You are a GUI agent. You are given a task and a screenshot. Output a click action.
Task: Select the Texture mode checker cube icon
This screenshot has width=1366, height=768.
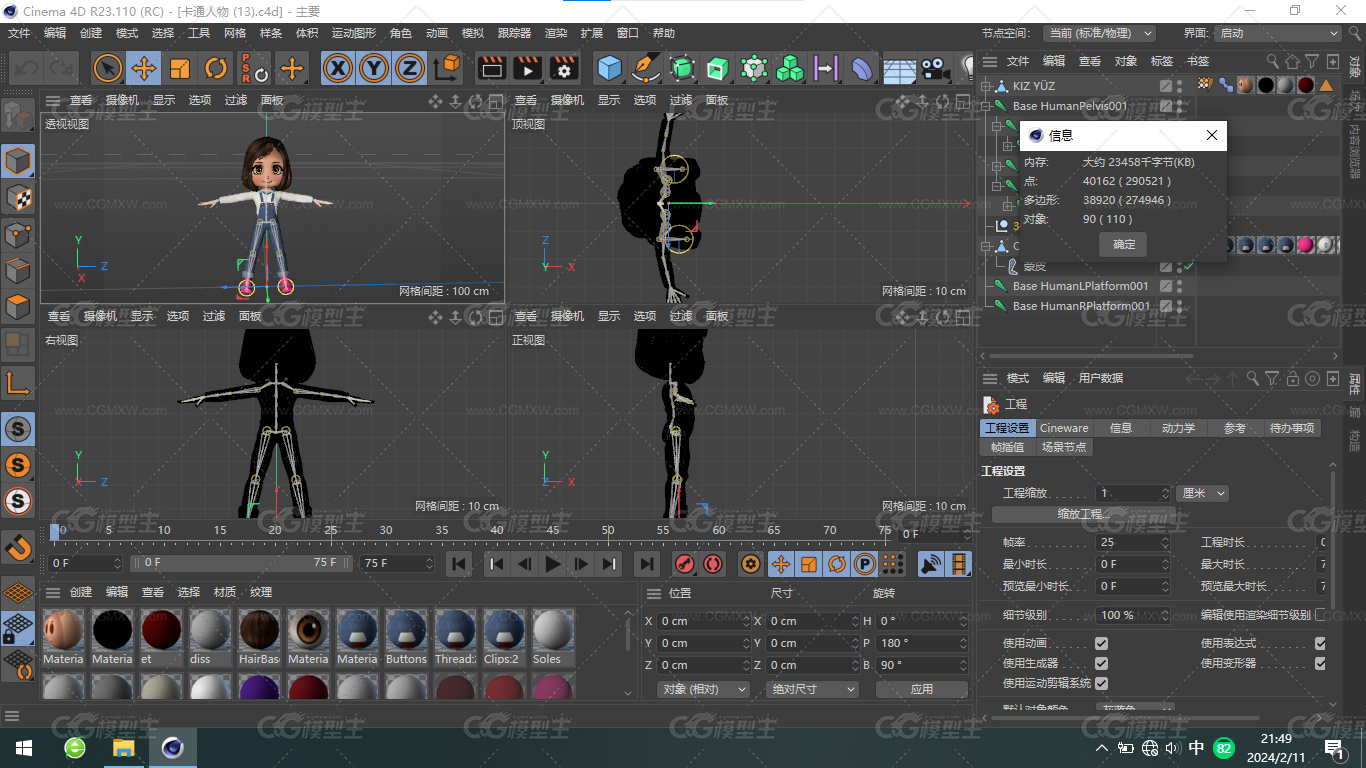tap(18, 197)
